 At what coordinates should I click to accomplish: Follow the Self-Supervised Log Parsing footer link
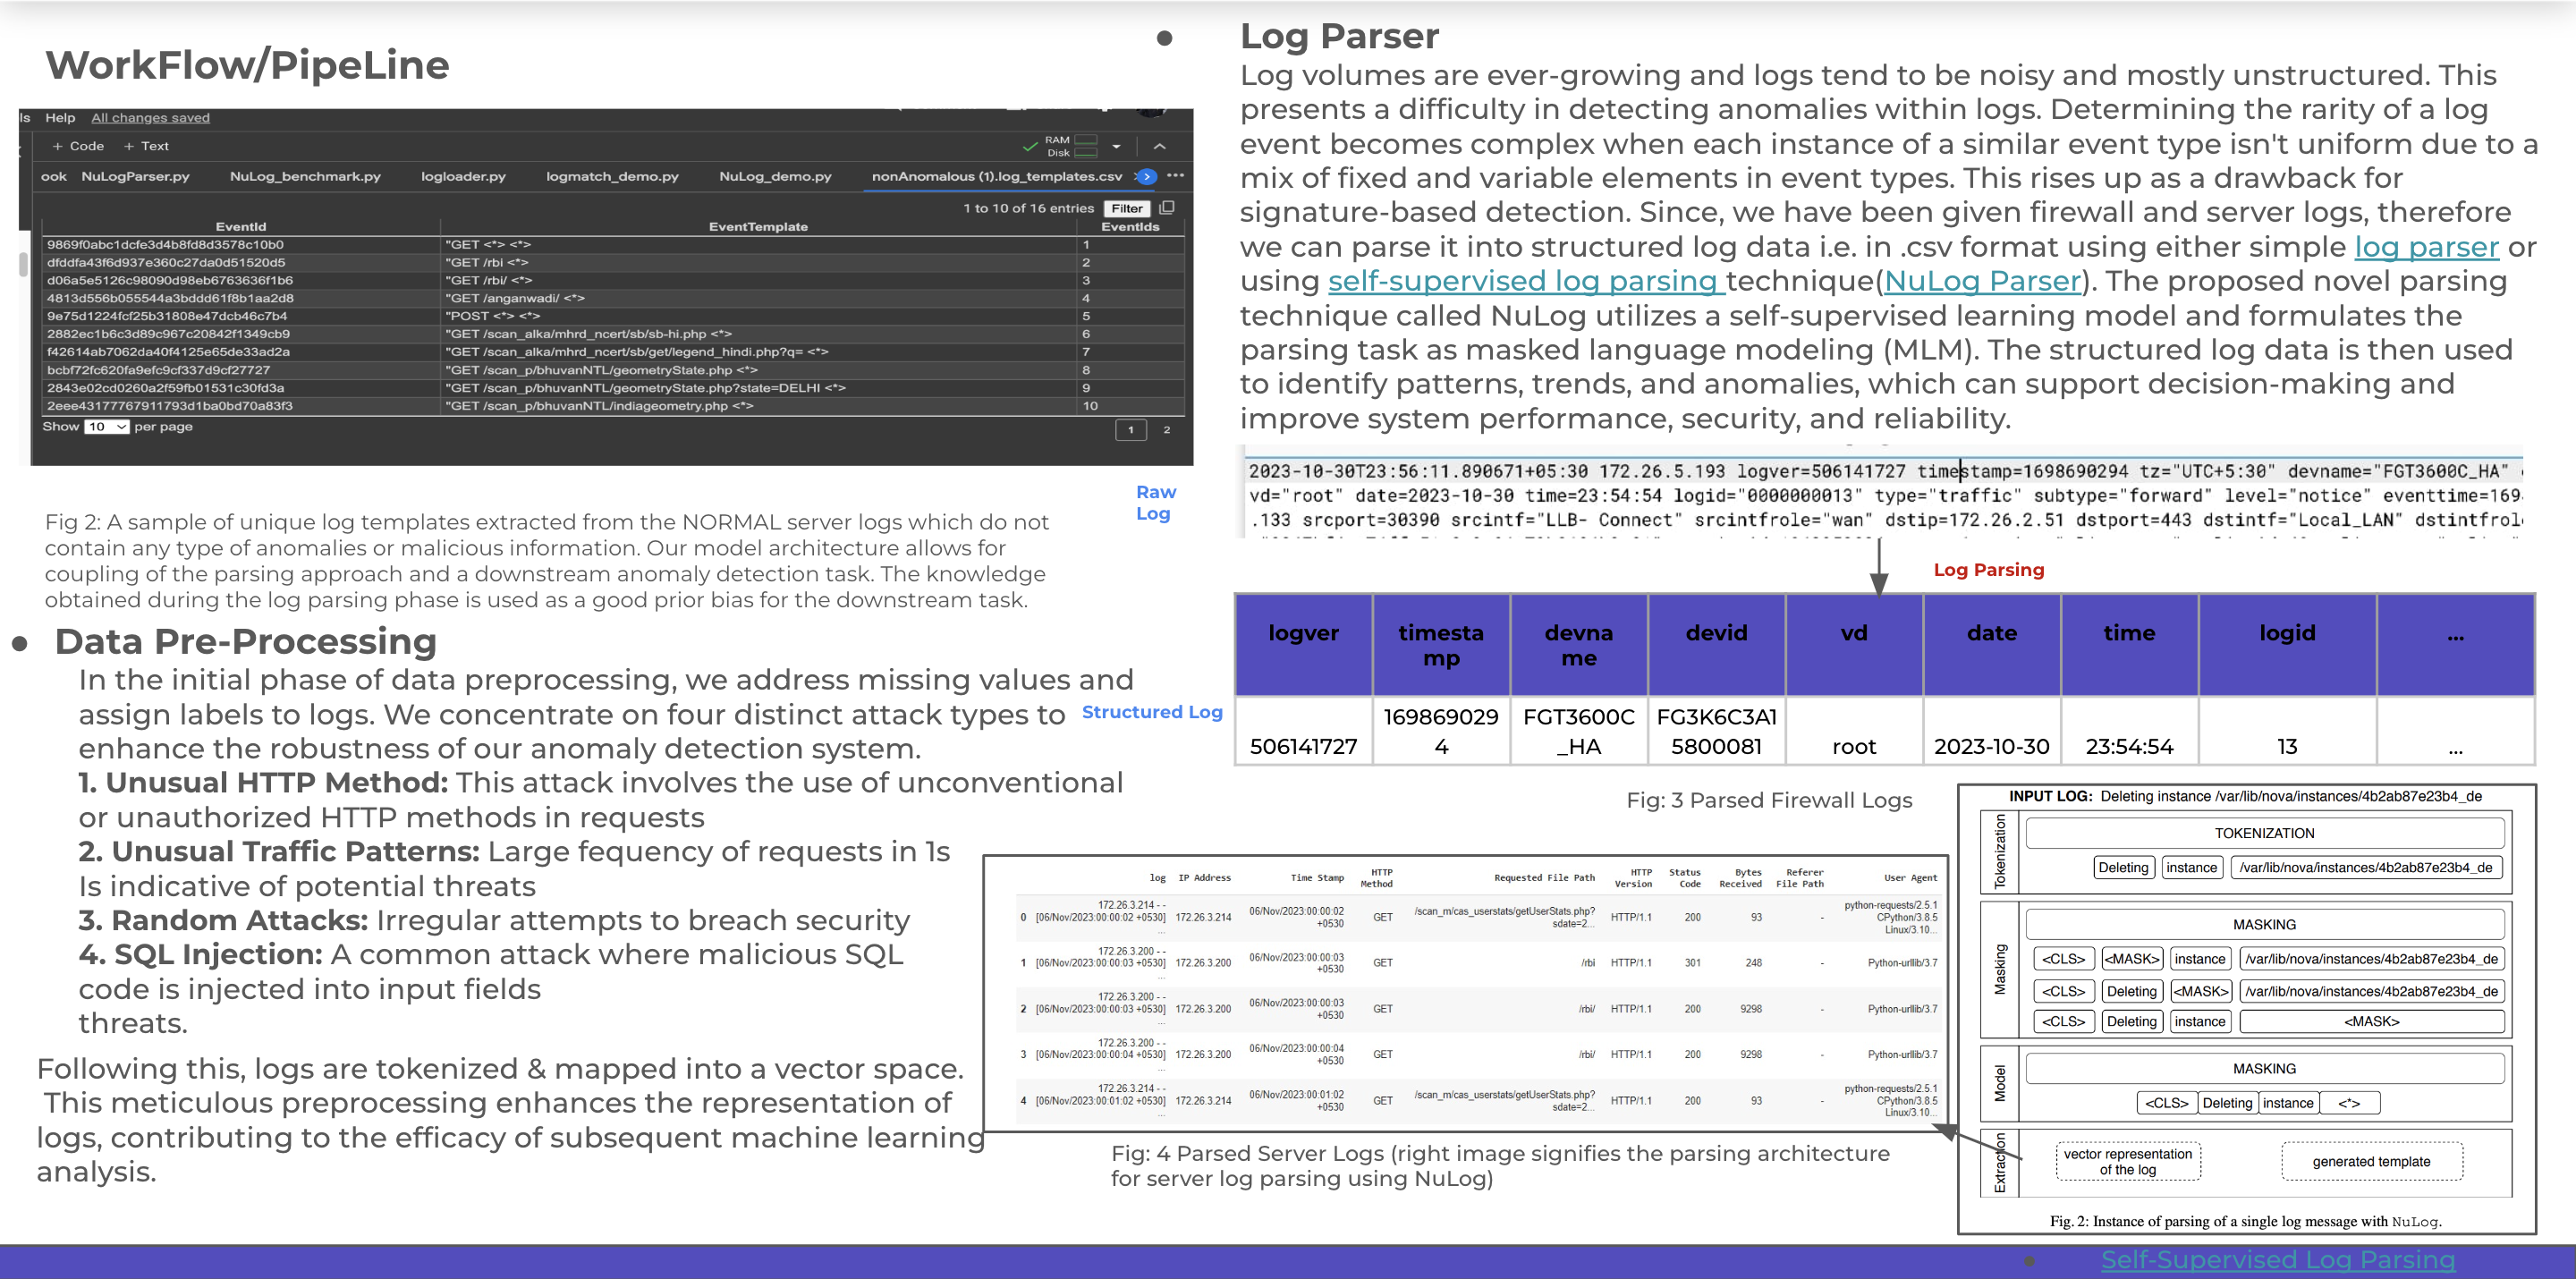(x=2277, y=1259)
